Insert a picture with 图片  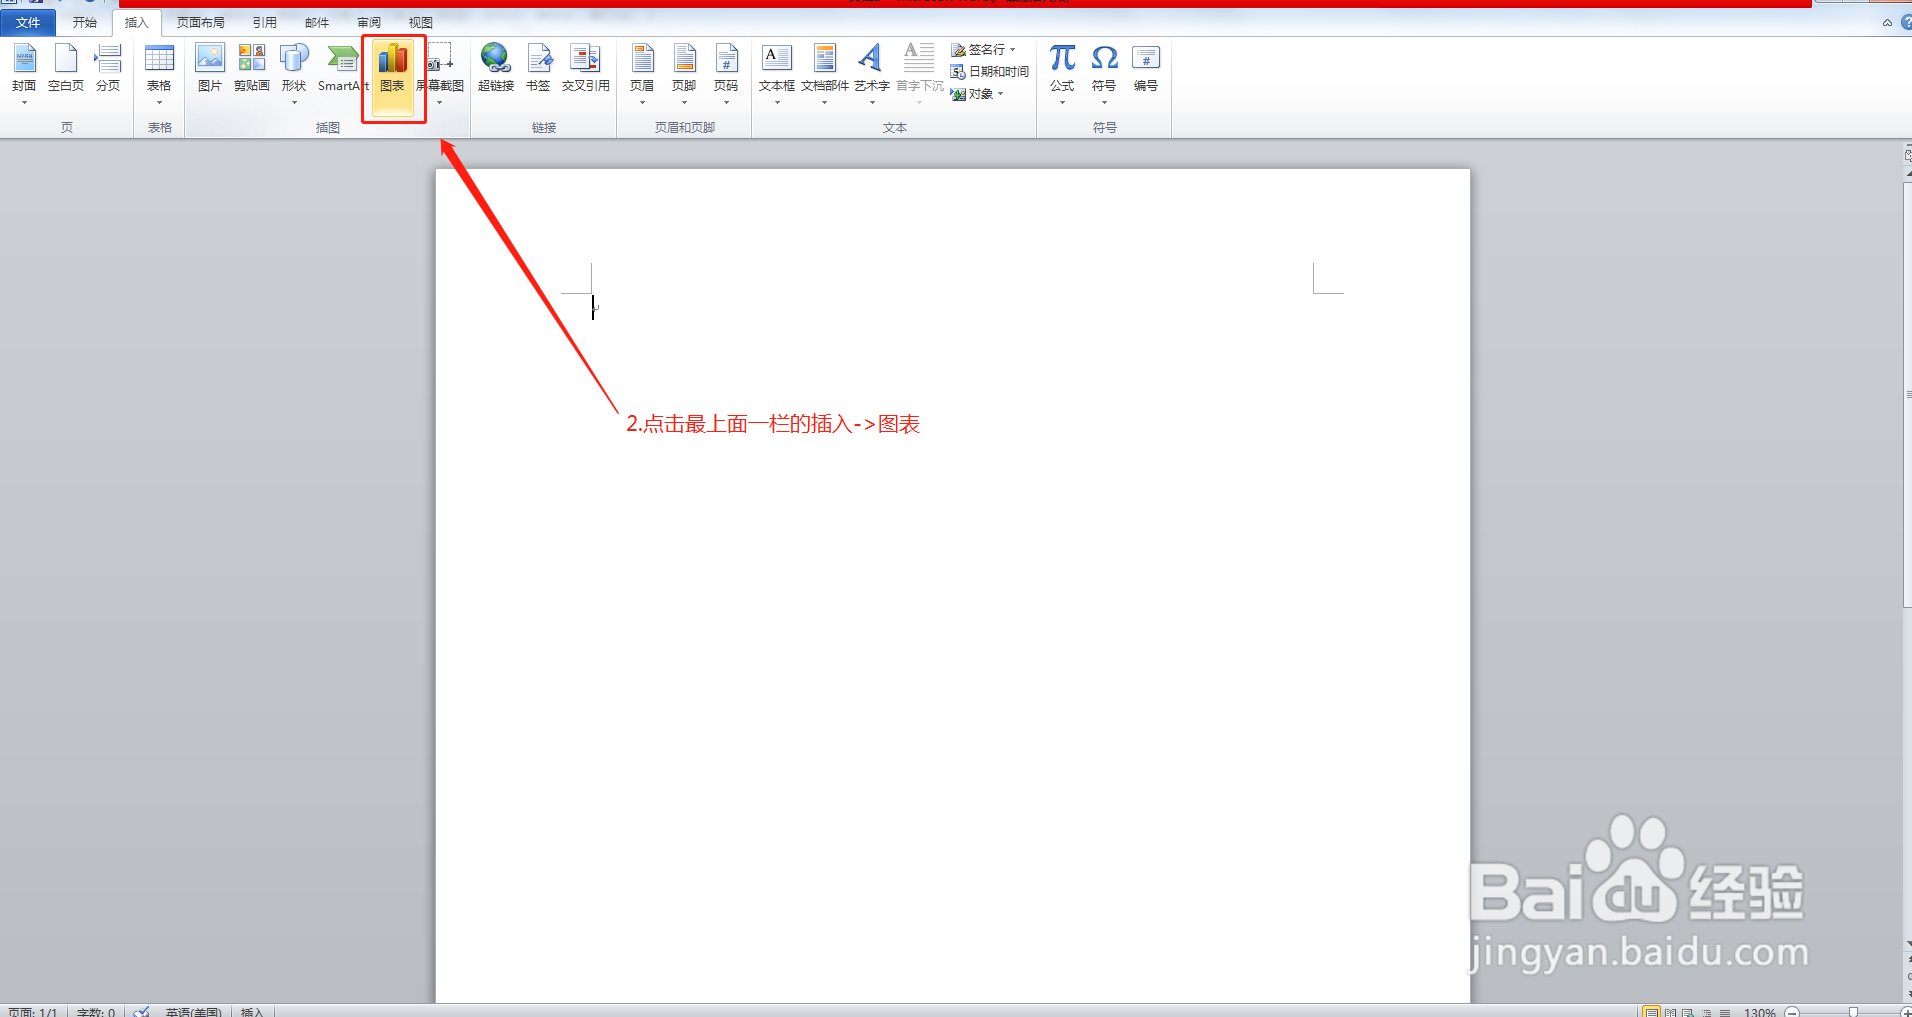pyautogui.click(x=210, y=68)
